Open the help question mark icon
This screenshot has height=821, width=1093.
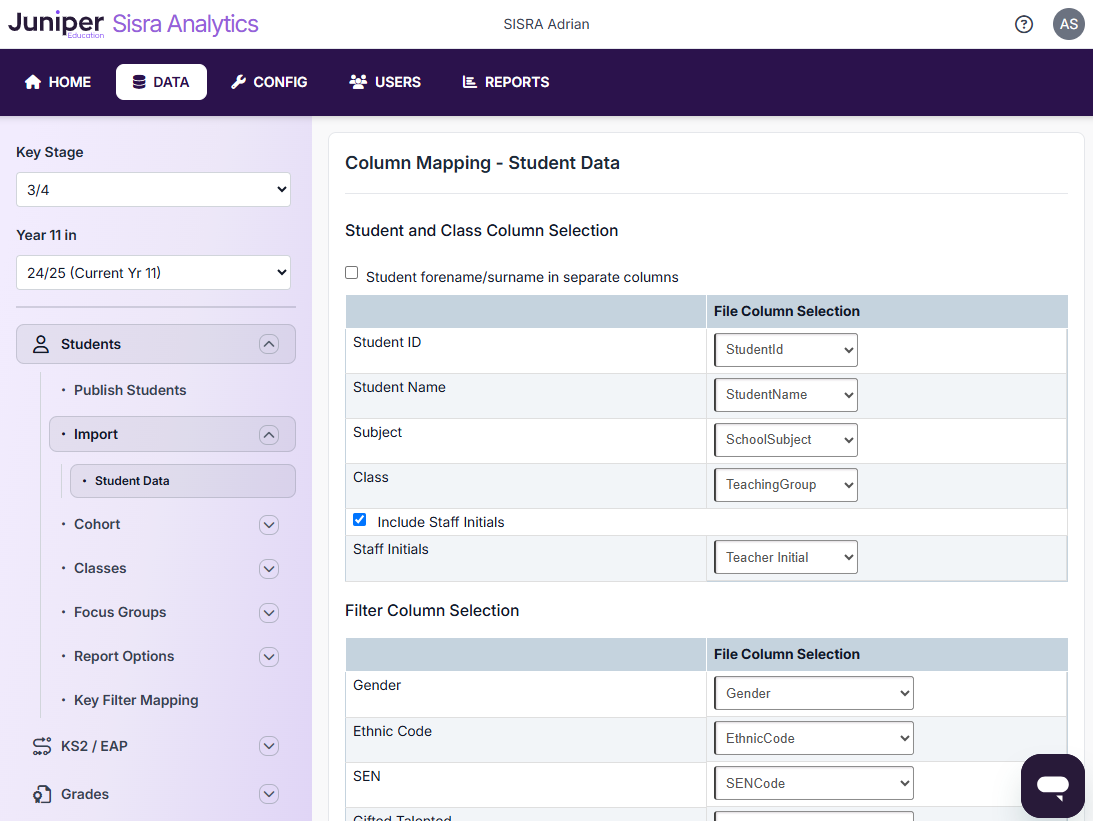(x=1023, y=23)
